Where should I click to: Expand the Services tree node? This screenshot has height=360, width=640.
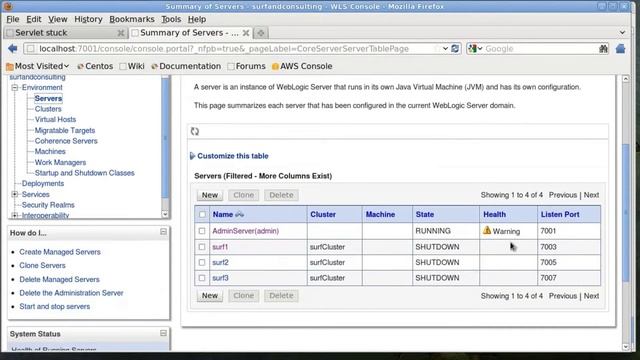click(15, 194)
